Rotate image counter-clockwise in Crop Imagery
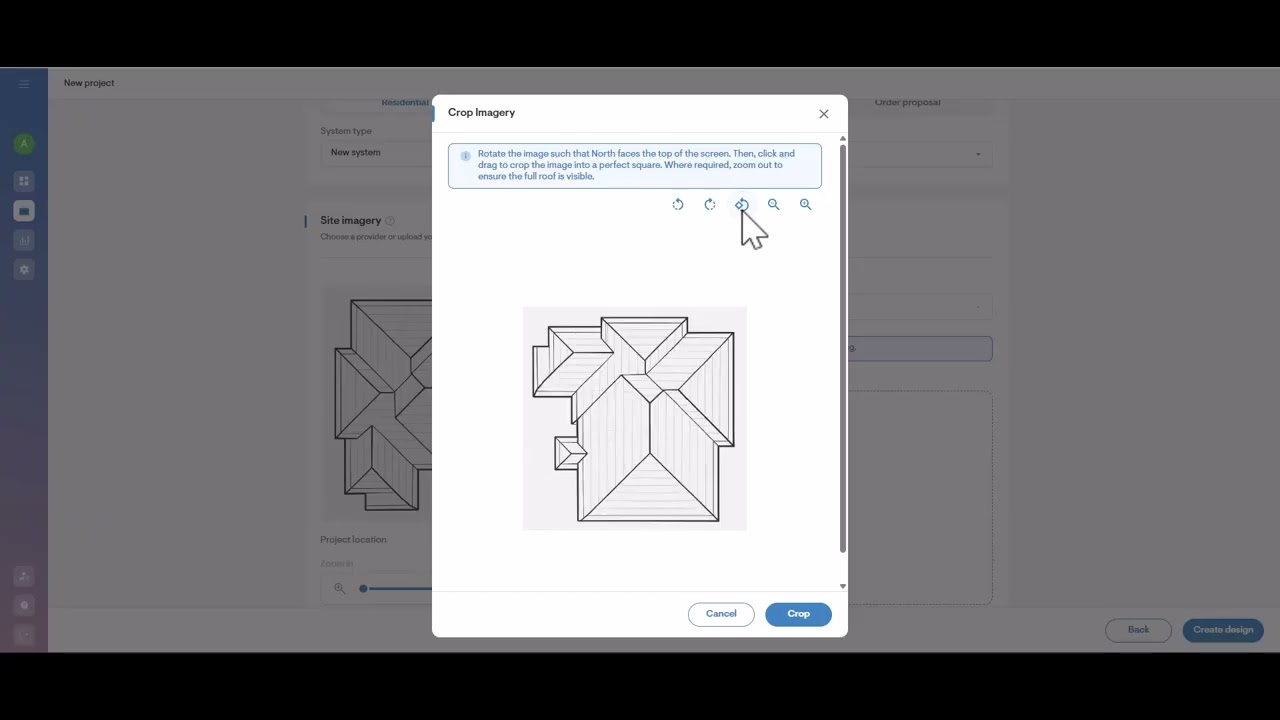The height and width of the screenshot is (720, 1280). [x=678, y=204]
